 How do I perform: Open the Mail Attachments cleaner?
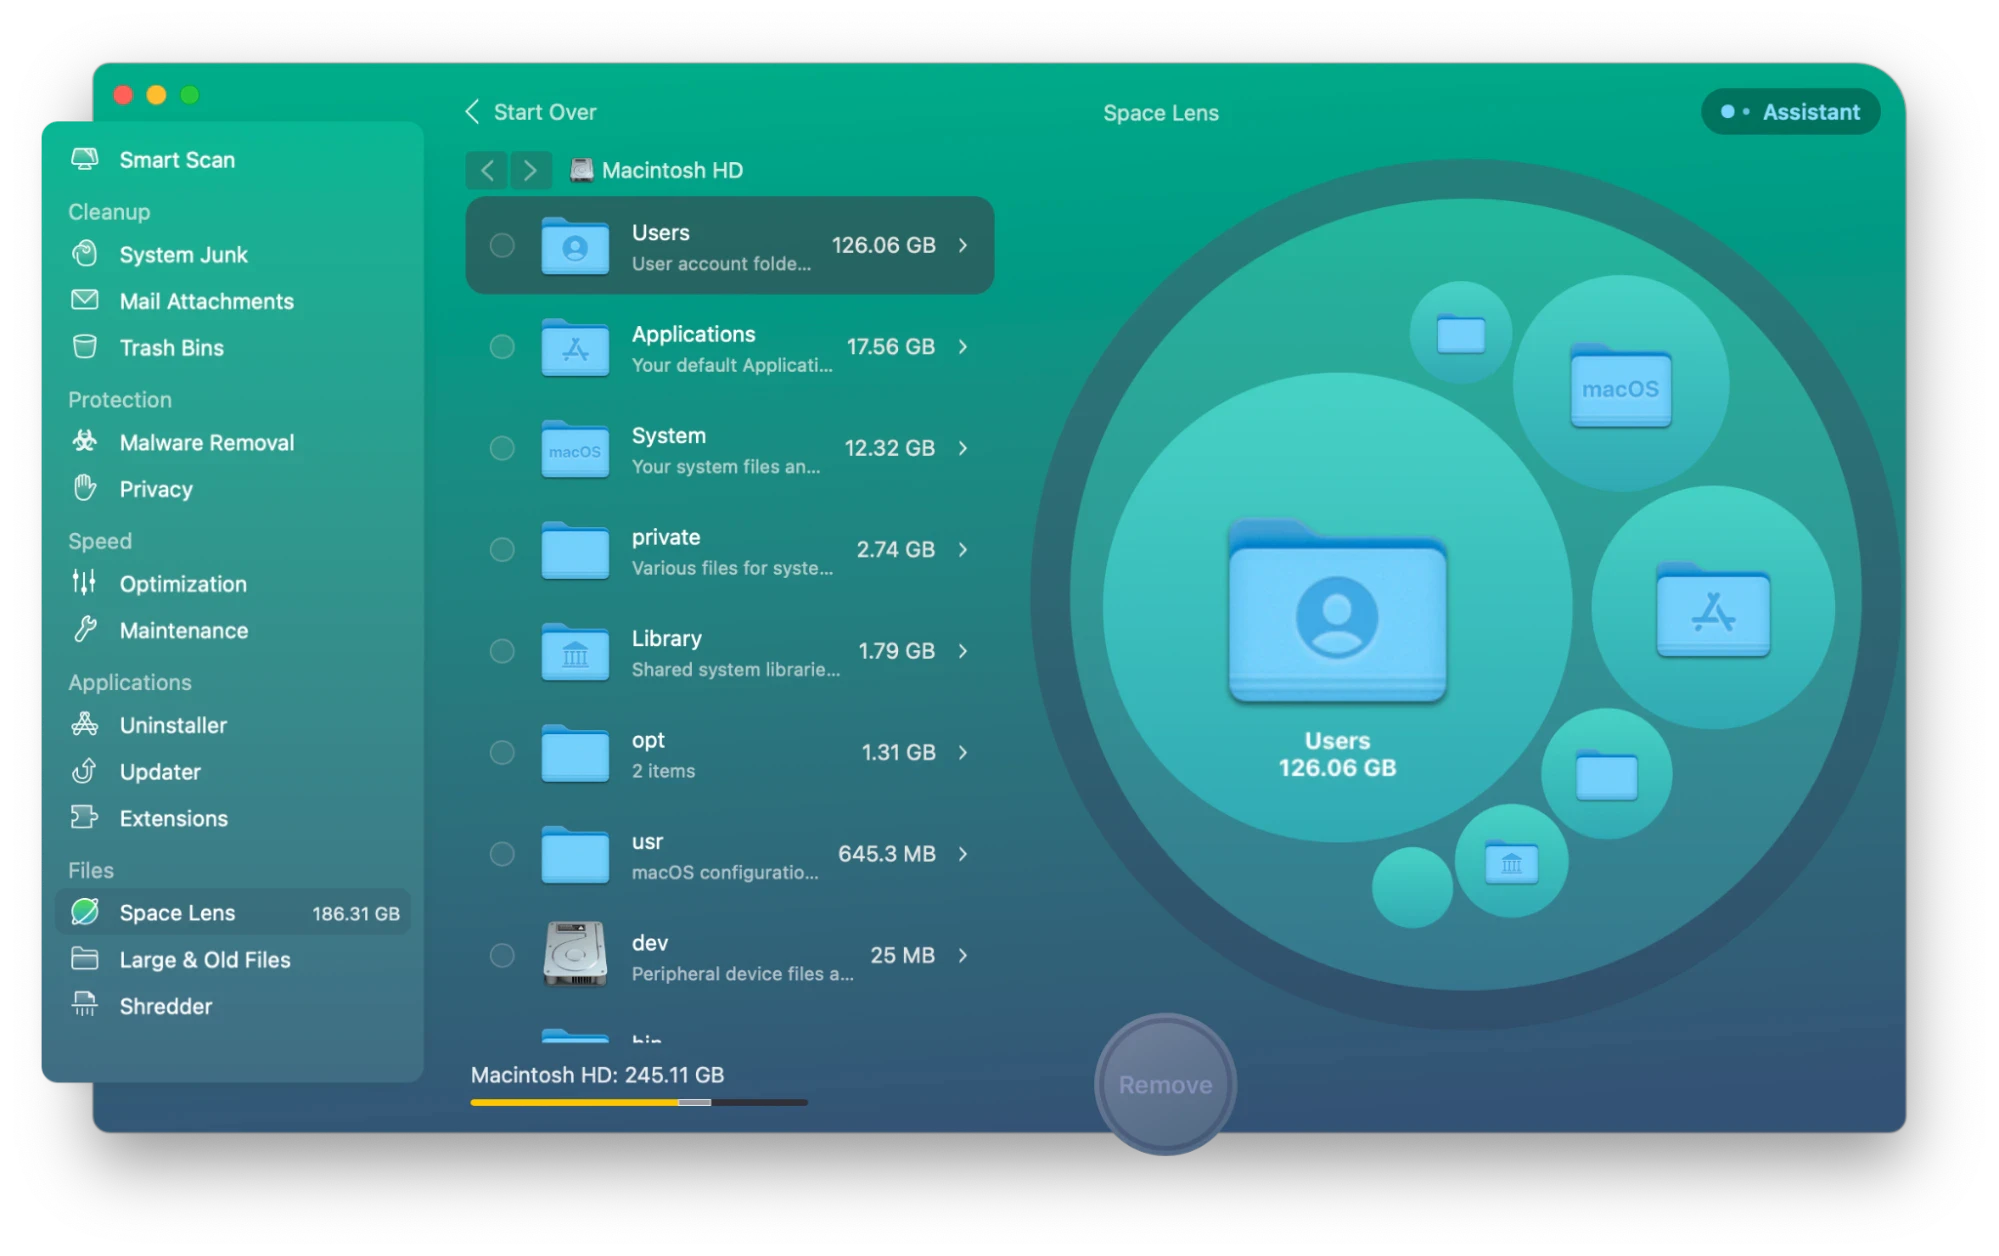(206, 300)
